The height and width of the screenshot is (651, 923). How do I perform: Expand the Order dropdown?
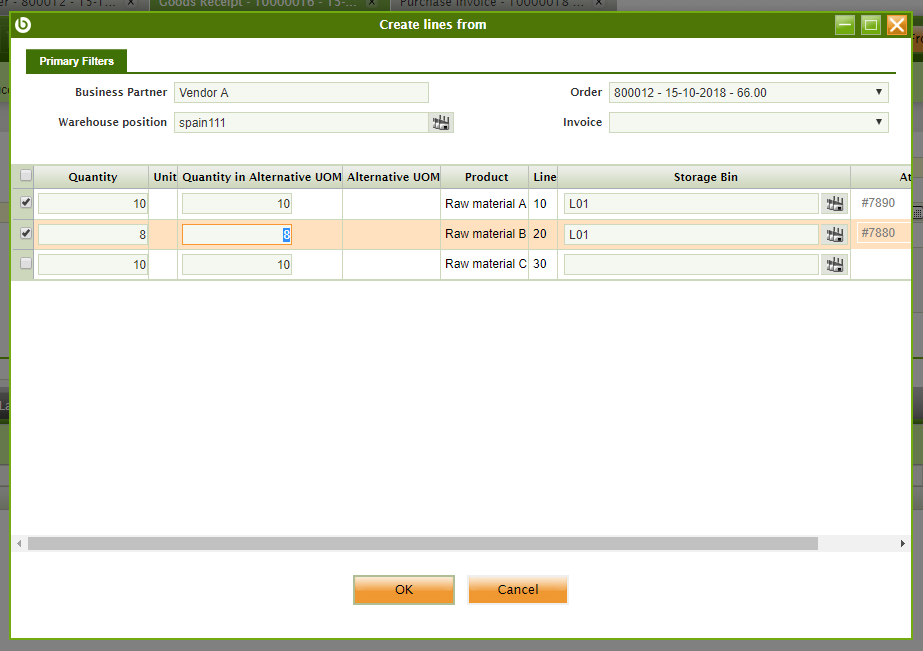(x=879, y=92)
